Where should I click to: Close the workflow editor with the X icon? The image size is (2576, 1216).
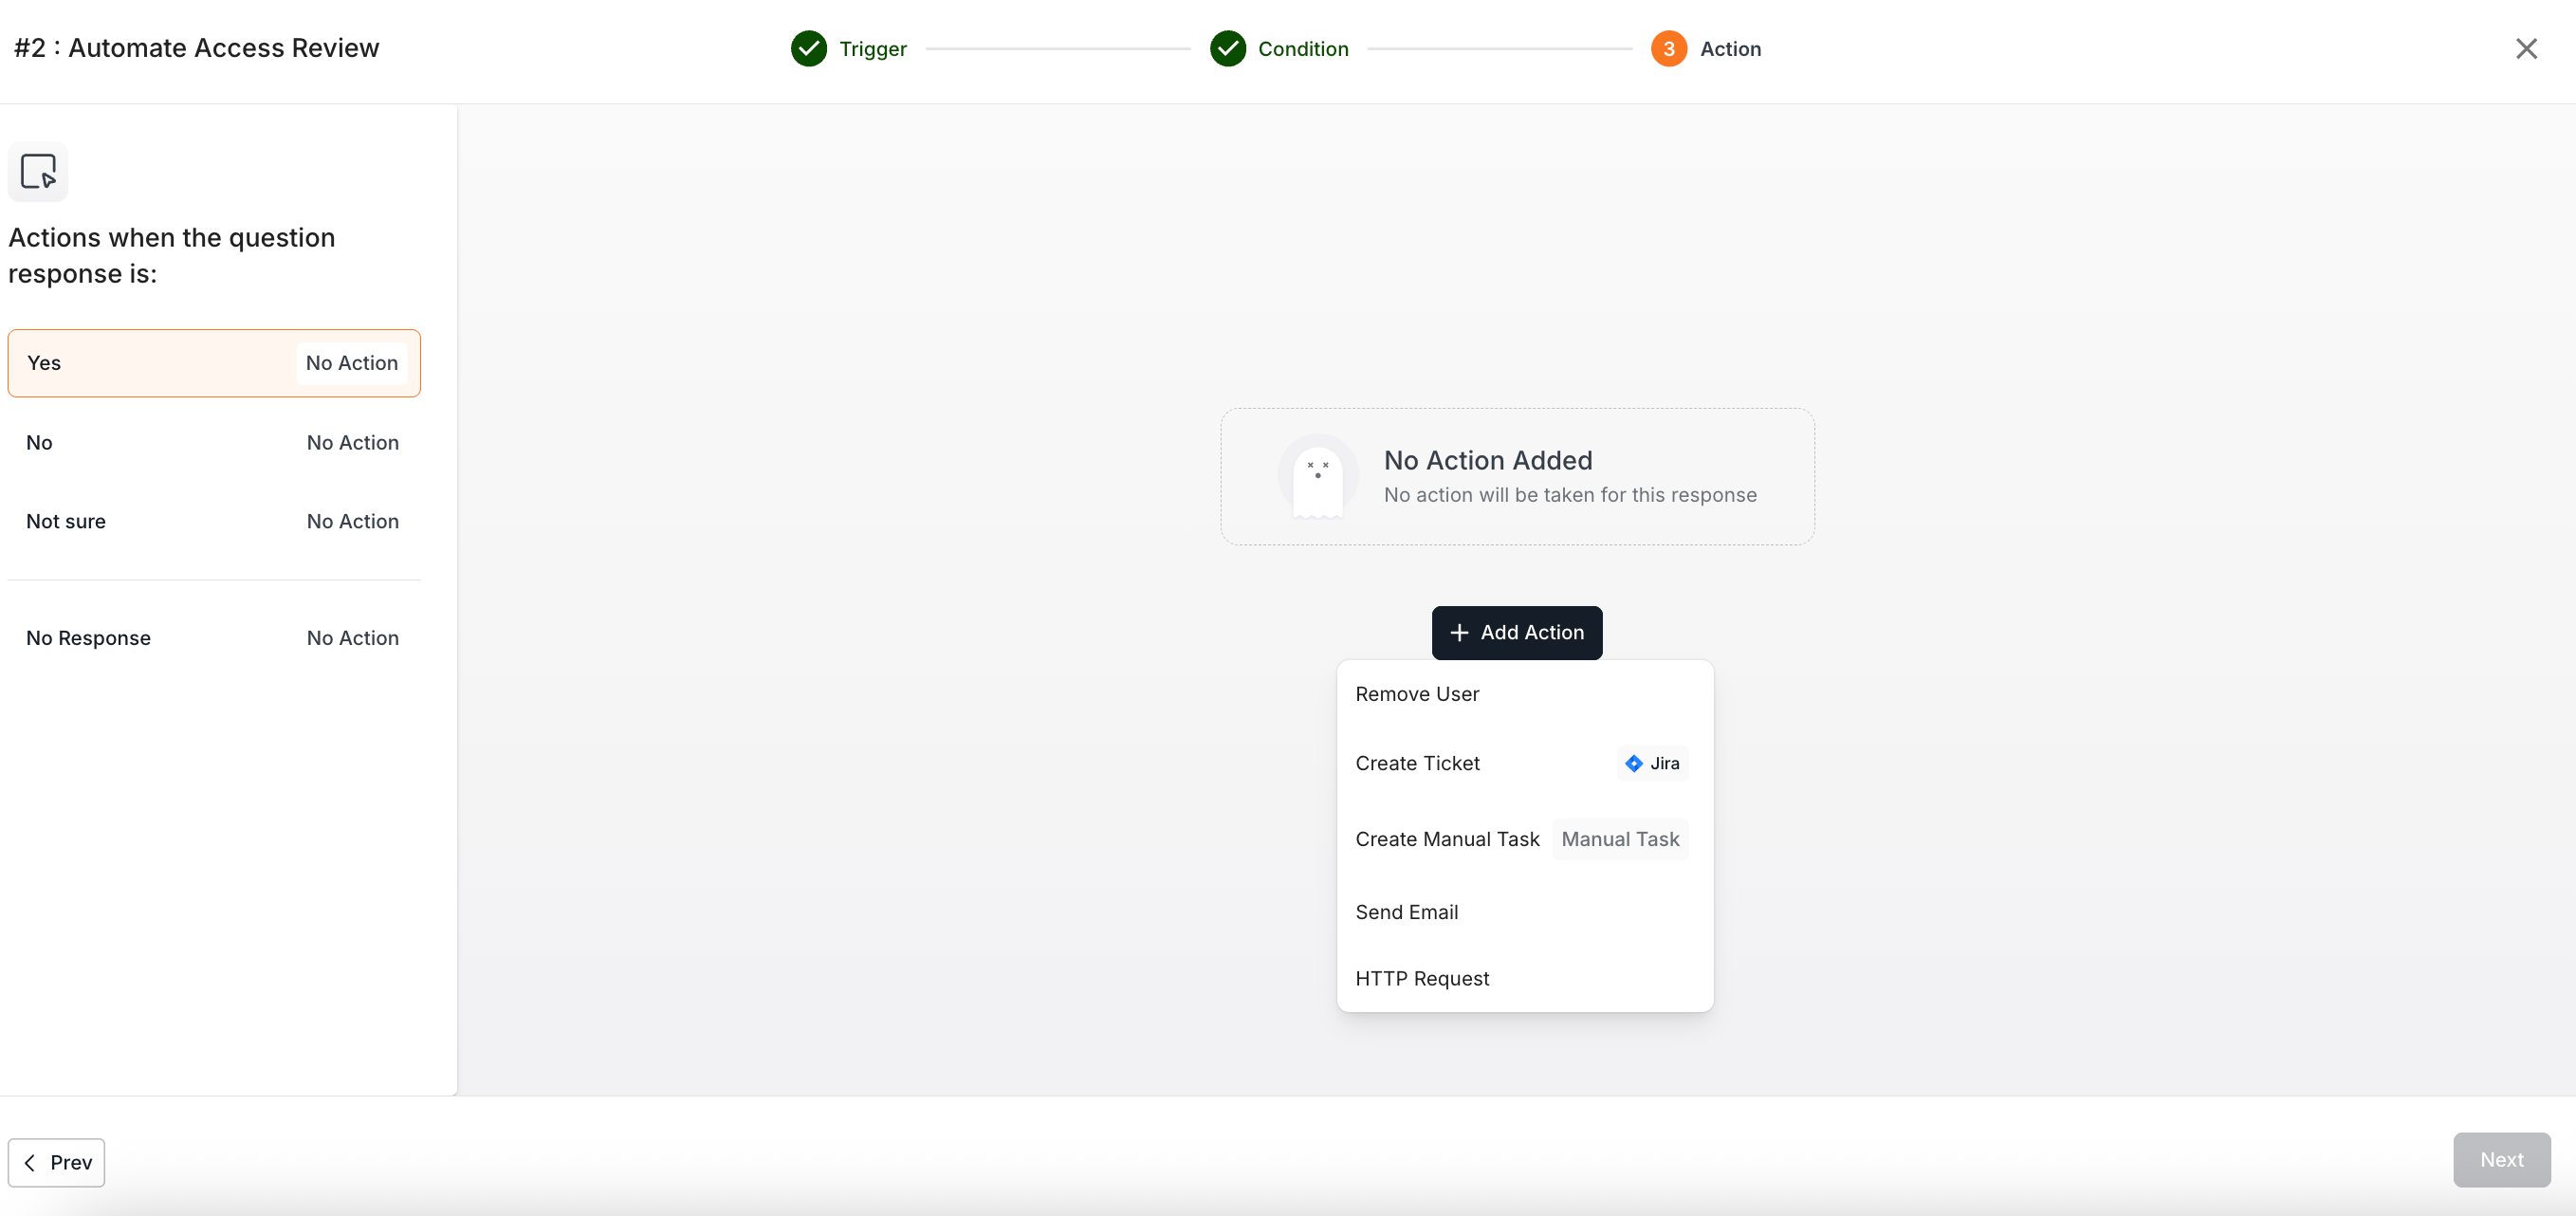[2526, 48]
